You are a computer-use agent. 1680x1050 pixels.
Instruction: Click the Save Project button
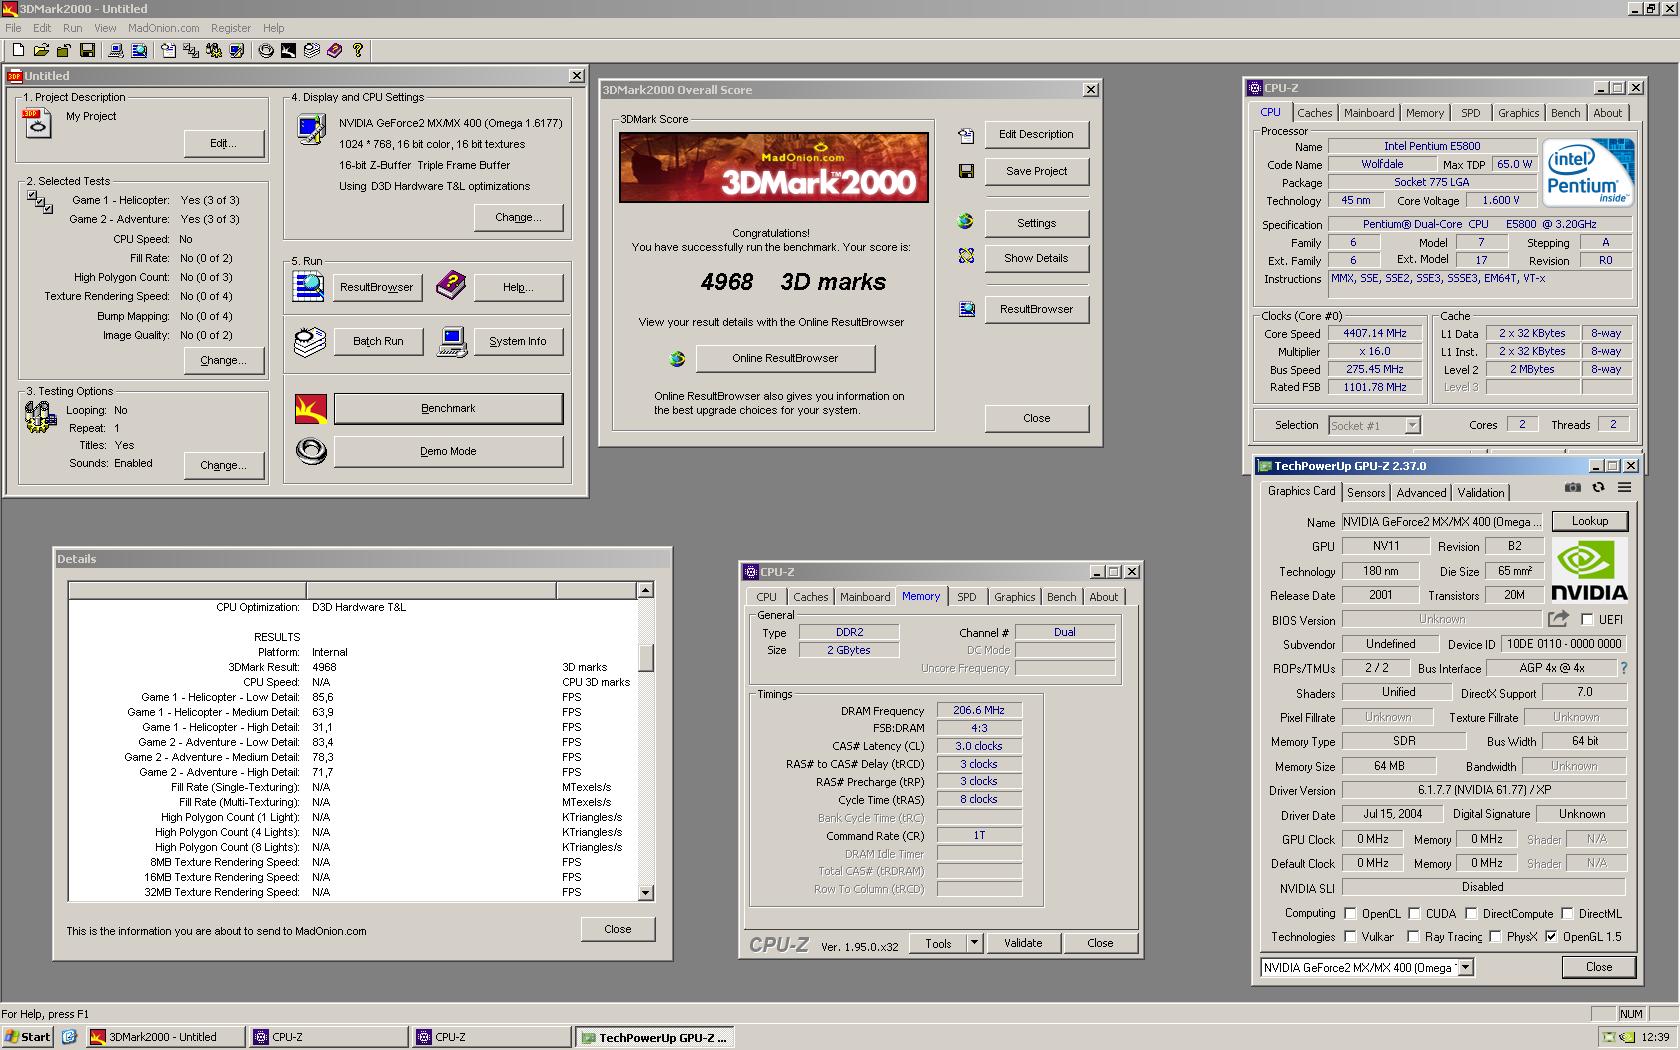tap(1036, 171)
